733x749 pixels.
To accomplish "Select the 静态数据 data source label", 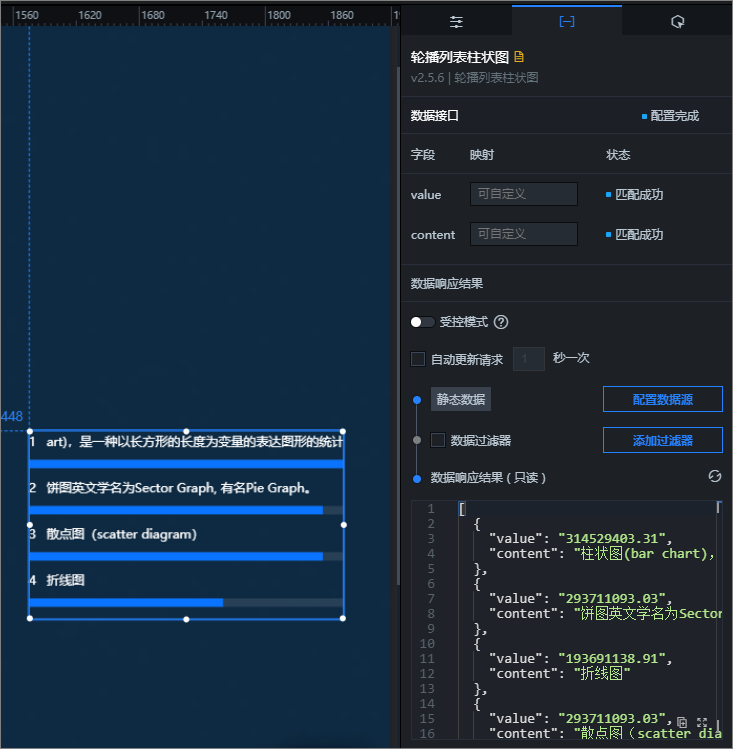I will pyautogui.click(x=461, y=399).
